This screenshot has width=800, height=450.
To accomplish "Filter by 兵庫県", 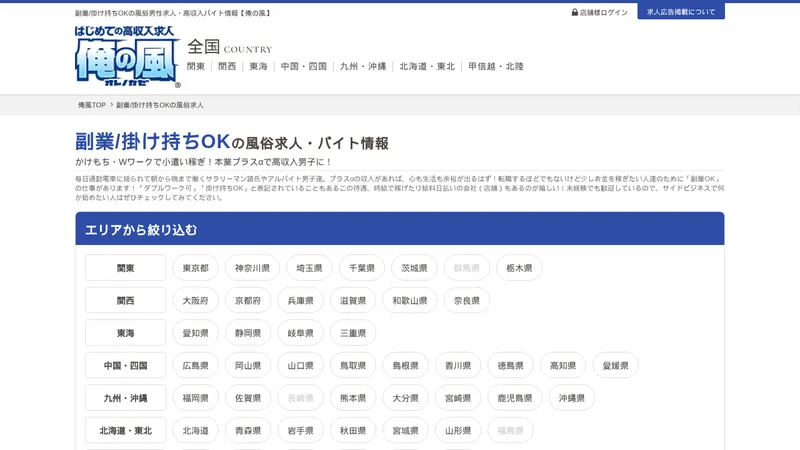I will [301, 301].
